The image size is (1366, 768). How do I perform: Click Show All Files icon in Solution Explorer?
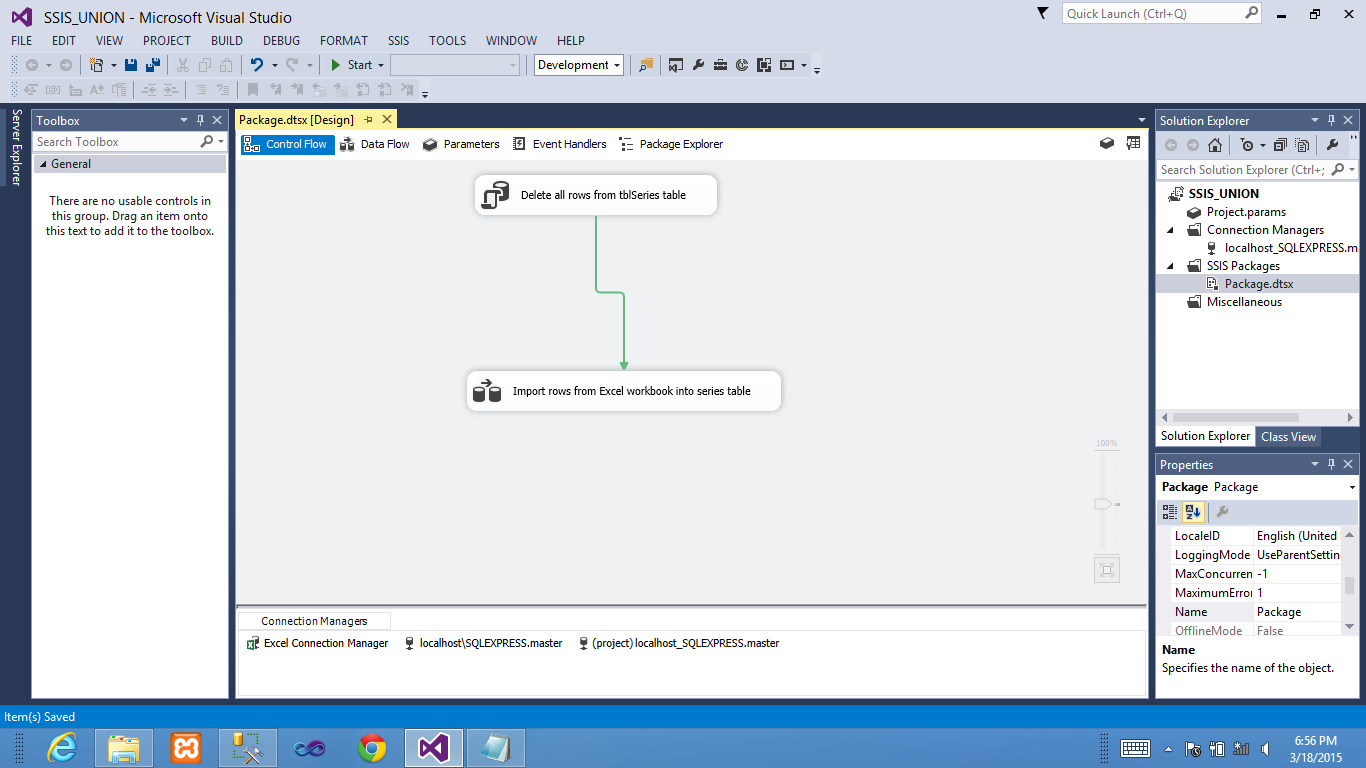pyautogui.click(x=1302, y=145)
